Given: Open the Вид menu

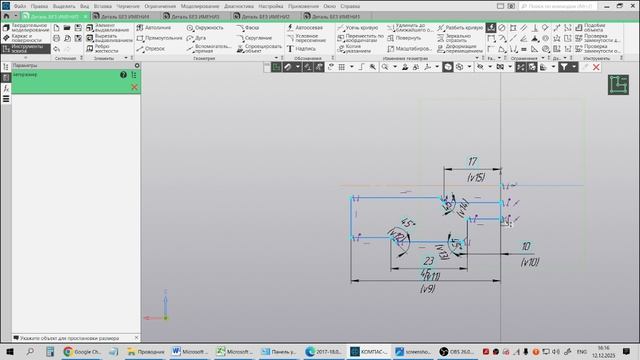Looking at the screenshot, I should (x=84, y=6).
